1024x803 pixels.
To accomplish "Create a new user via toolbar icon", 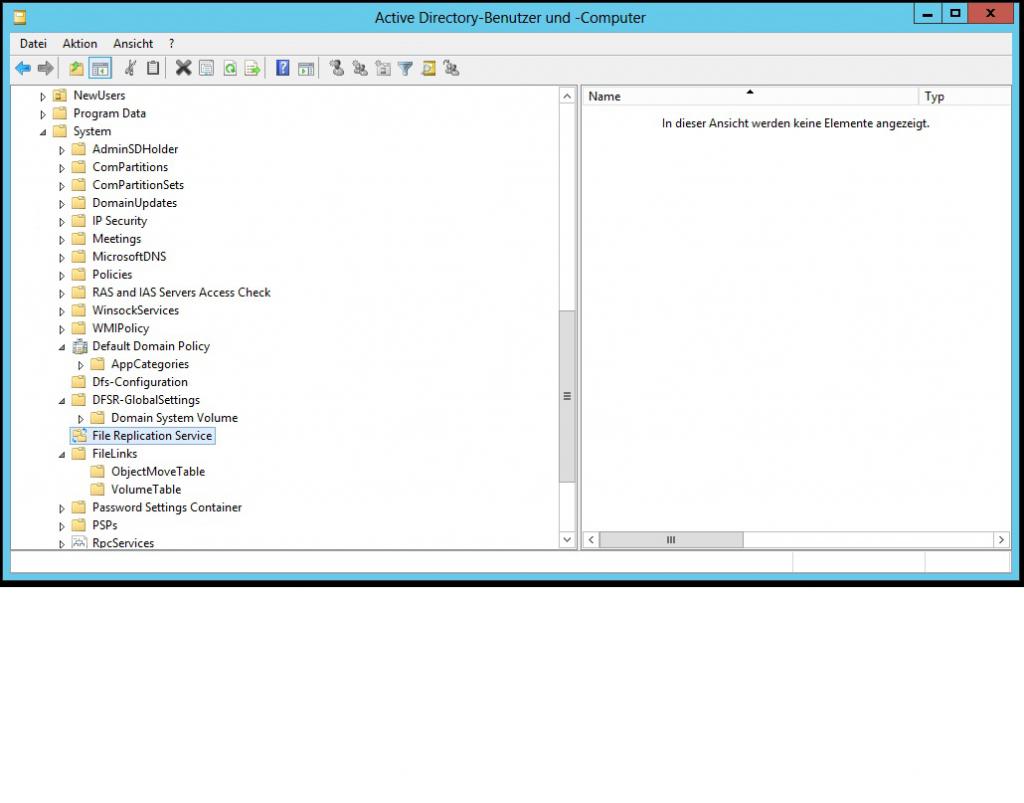I will [337, 68].
